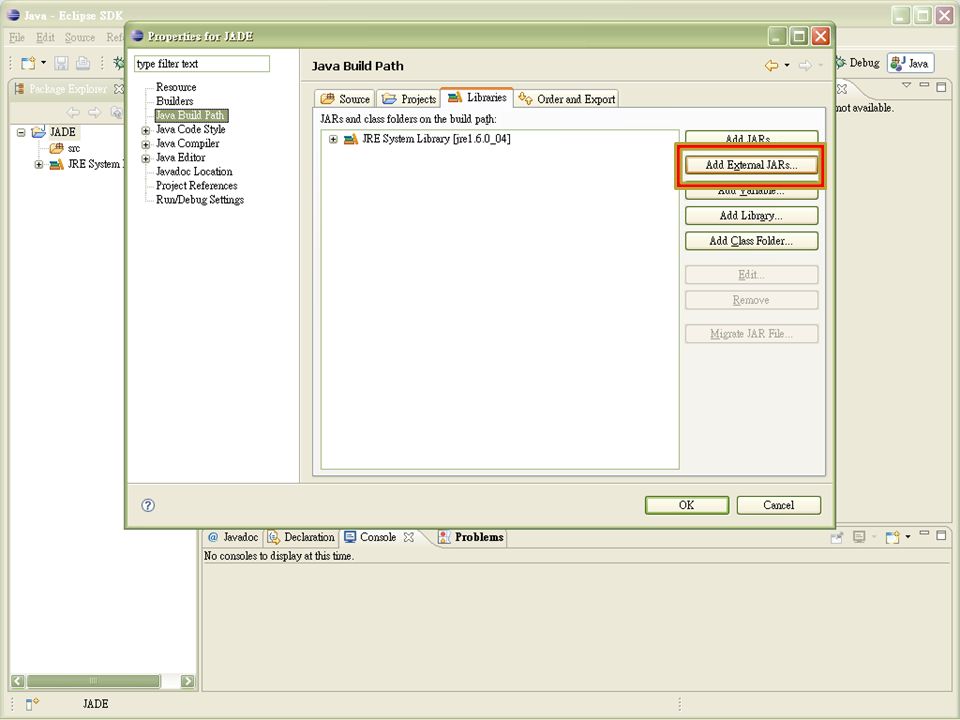This screenshot has width=960, height=720.
Task: Cancel the Properties dialog
Action: coord(778,505)
